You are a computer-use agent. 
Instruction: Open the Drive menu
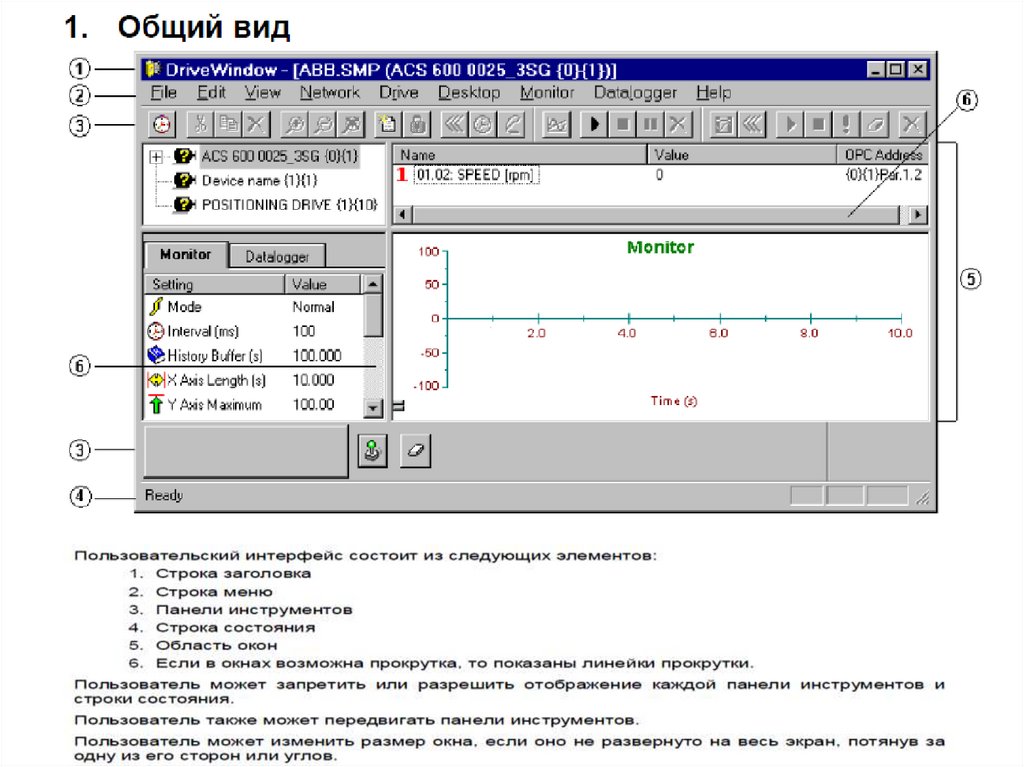(398, 93)
